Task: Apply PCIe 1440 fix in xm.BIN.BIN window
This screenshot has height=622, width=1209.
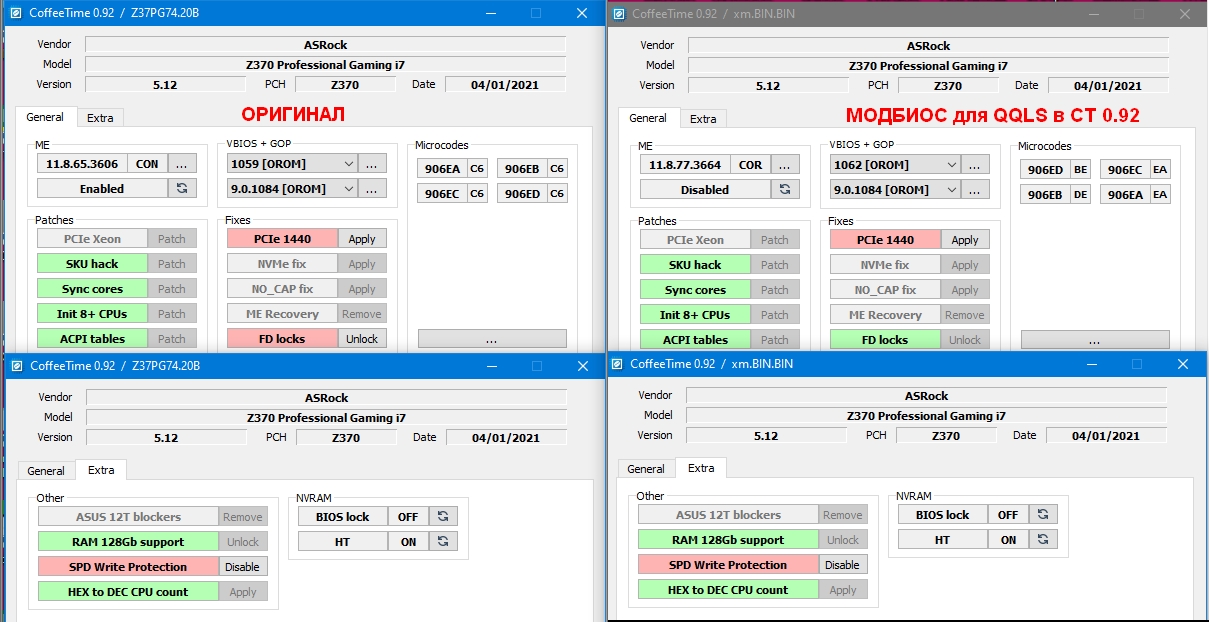Action: (965, 240)
